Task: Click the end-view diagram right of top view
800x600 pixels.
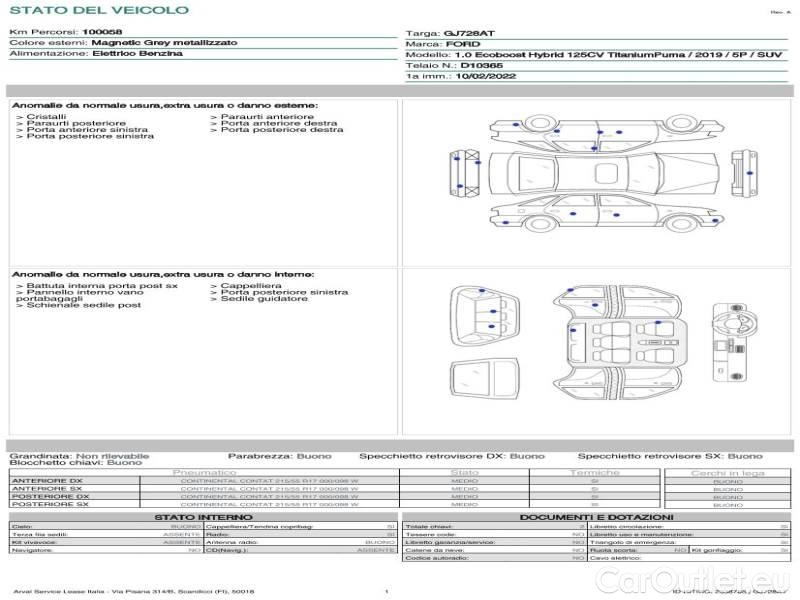Action: pos(744,173)
